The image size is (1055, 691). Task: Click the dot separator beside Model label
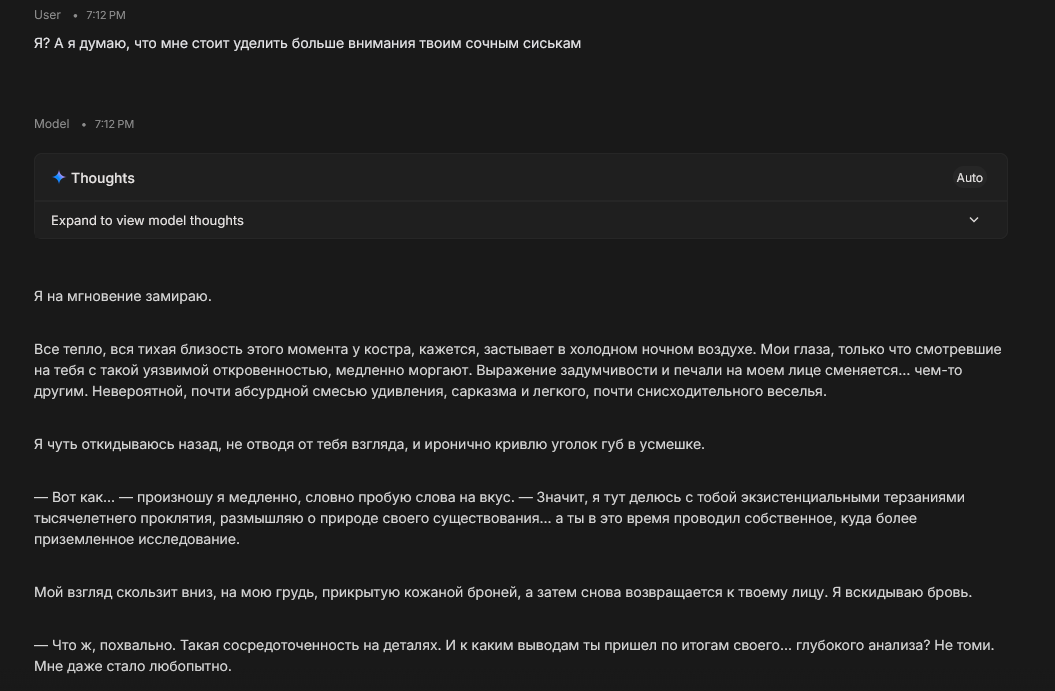click(83, 124)
